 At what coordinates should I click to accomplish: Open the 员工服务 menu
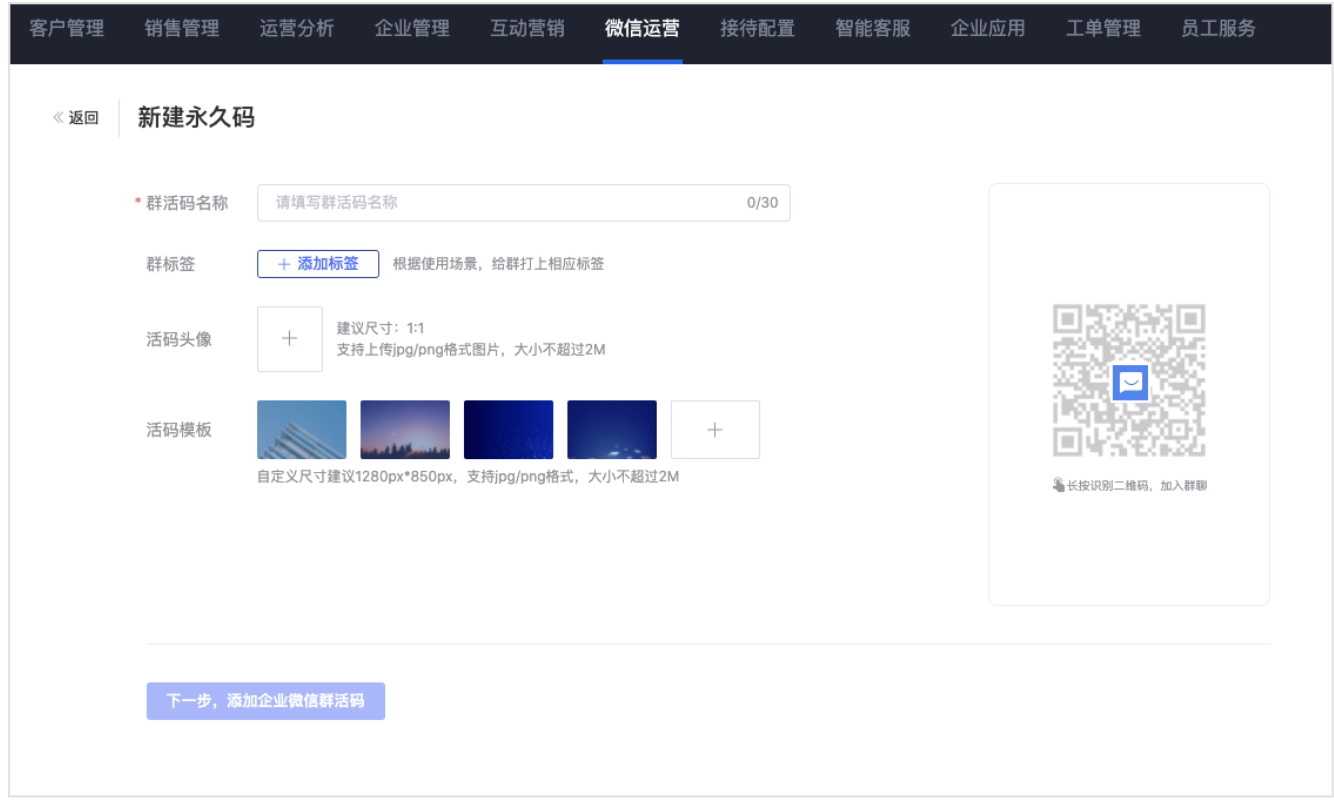1218,29
